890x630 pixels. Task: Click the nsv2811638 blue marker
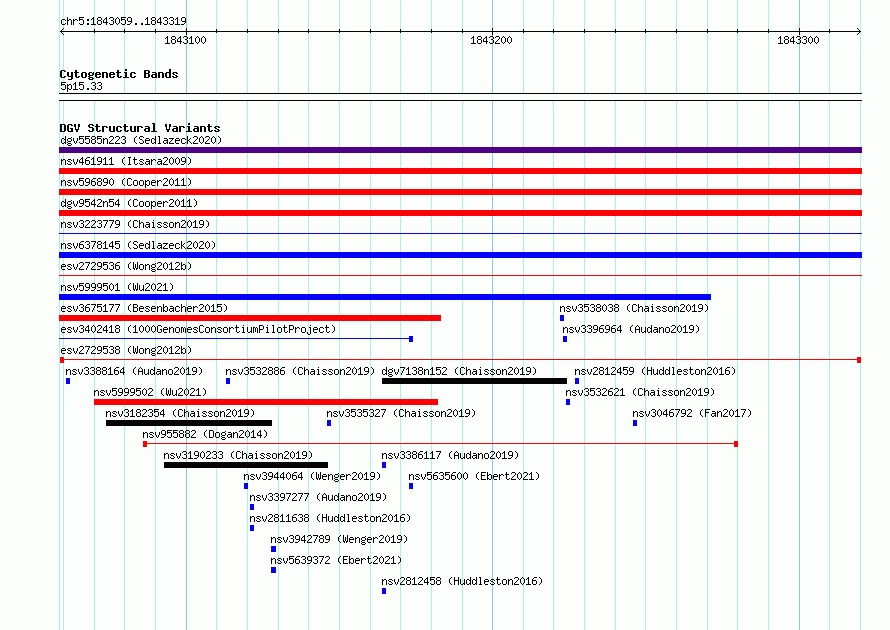click(x=252, y=528)
